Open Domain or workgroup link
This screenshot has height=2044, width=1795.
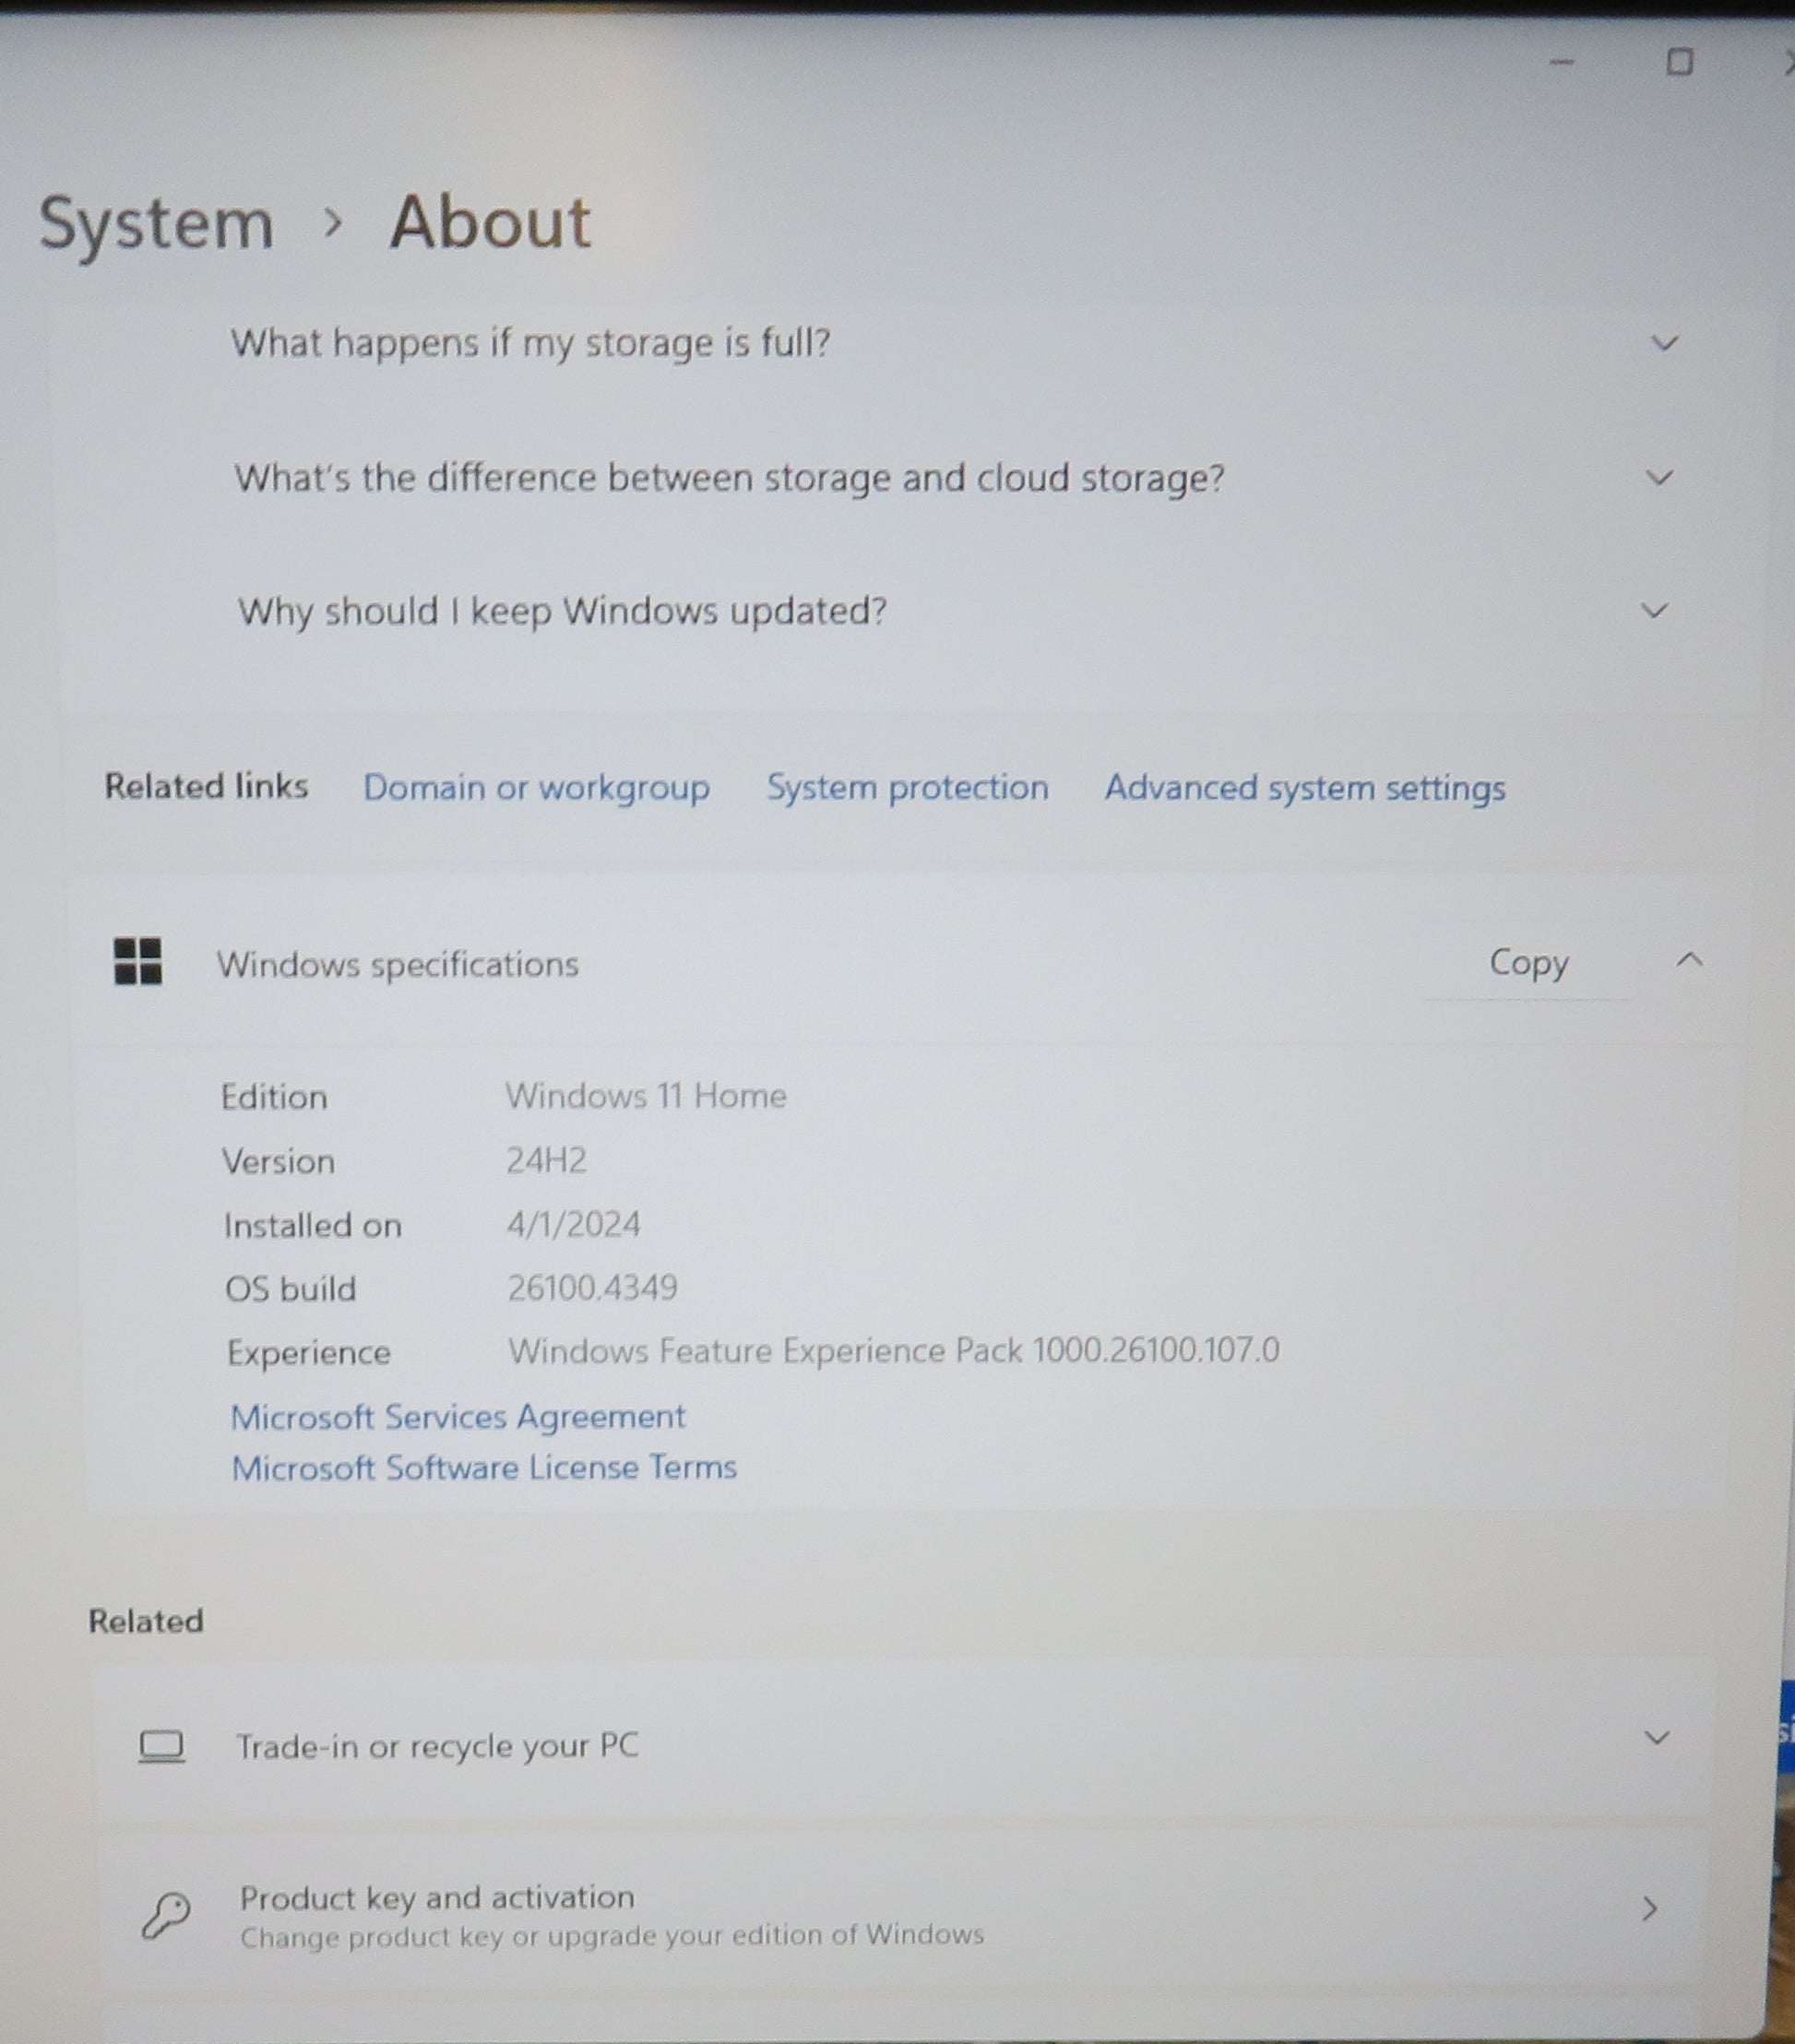pyautogui.click(x=536, y=788)
